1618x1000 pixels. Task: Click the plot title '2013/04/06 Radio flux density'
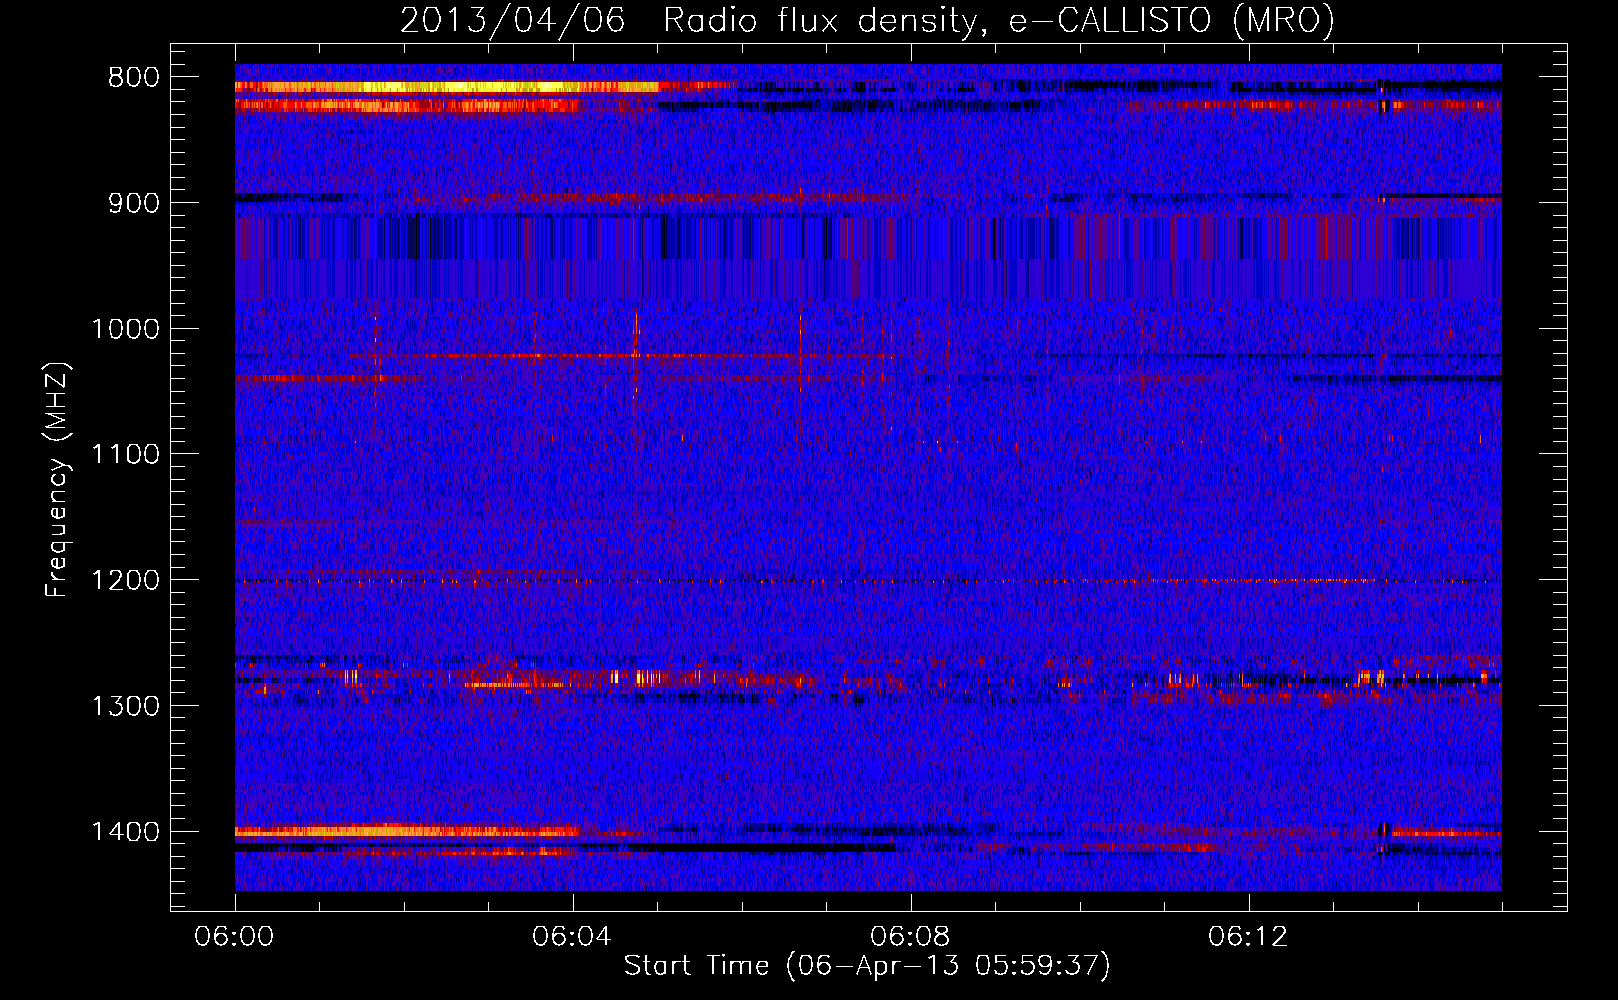coord(866,20)
